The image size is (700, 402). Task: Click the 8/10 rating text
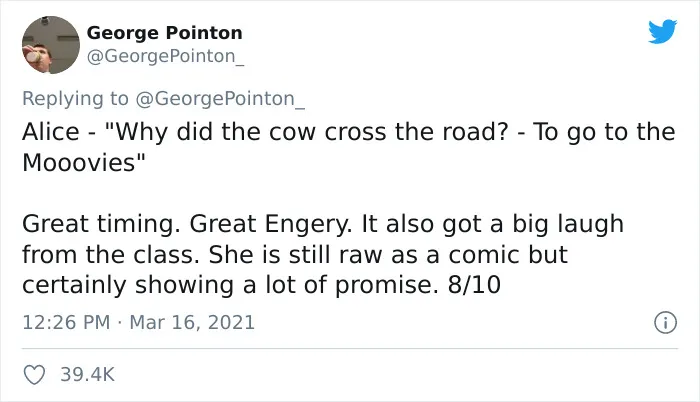click(x=474, y=285)
